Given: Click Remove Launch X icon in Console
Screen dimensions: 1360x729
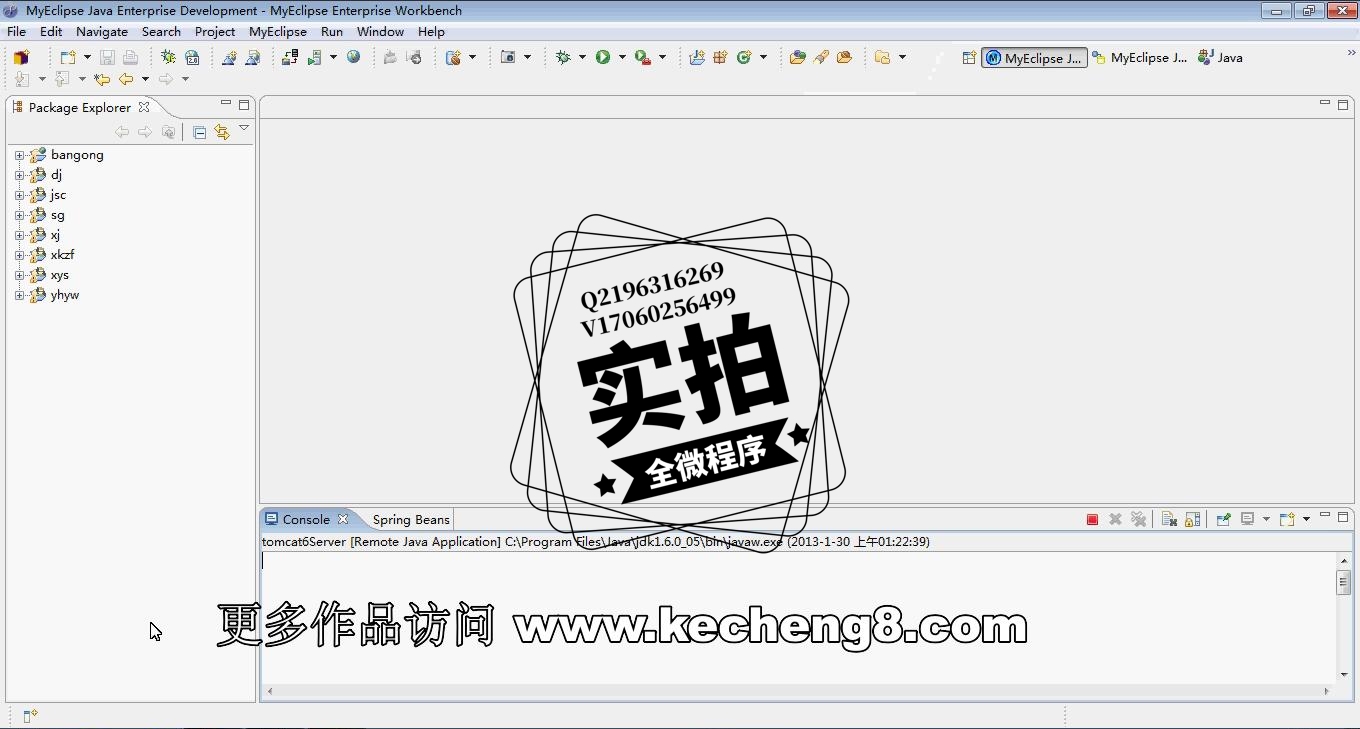Looking at the screenshot, I should [1115, 519].
